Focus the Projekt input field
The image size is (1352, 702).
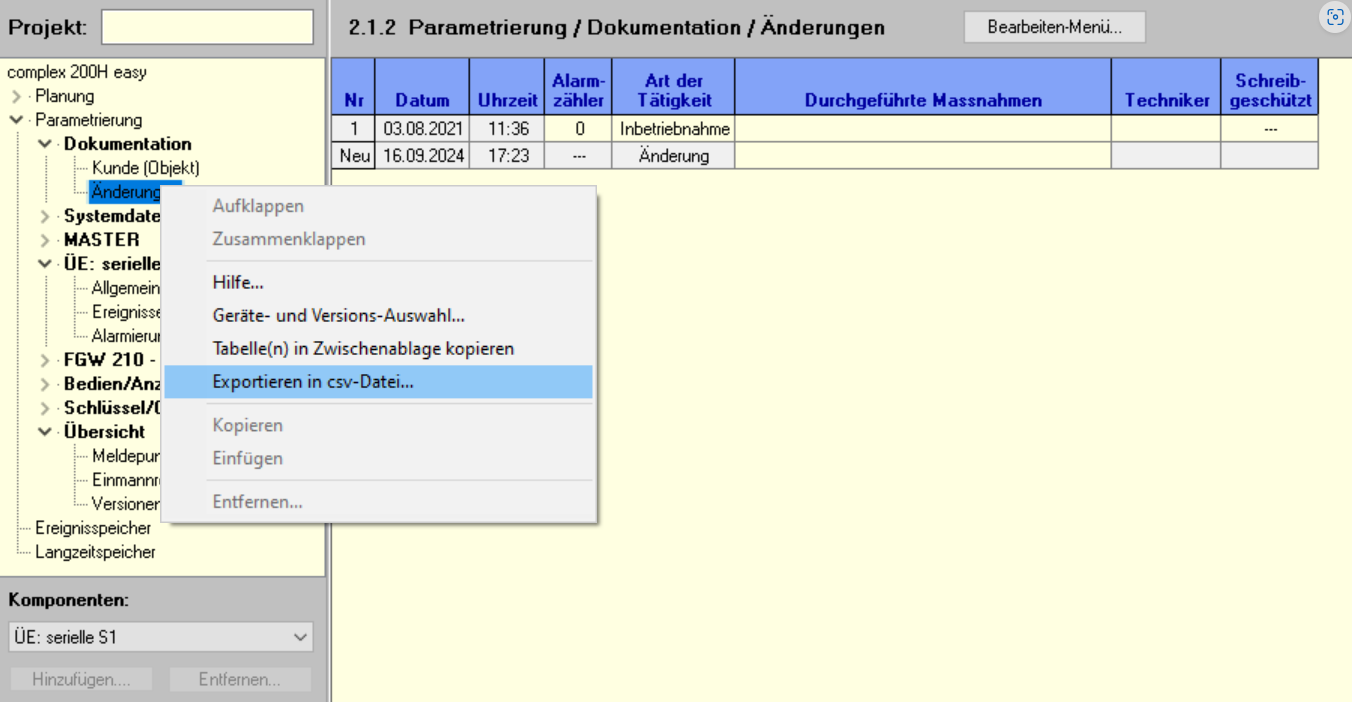coord(207,27)
